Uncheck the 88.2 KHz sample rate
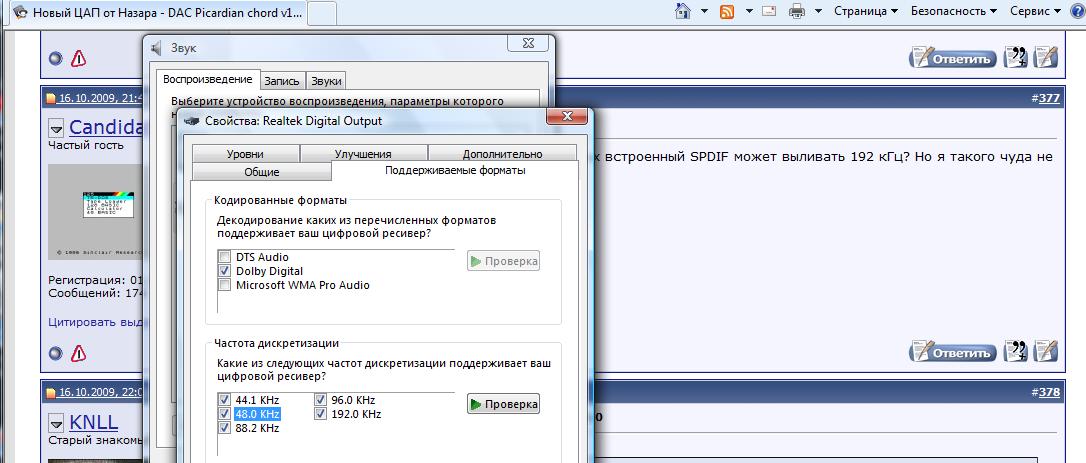The image size is (1086, 463). (224, 428)
